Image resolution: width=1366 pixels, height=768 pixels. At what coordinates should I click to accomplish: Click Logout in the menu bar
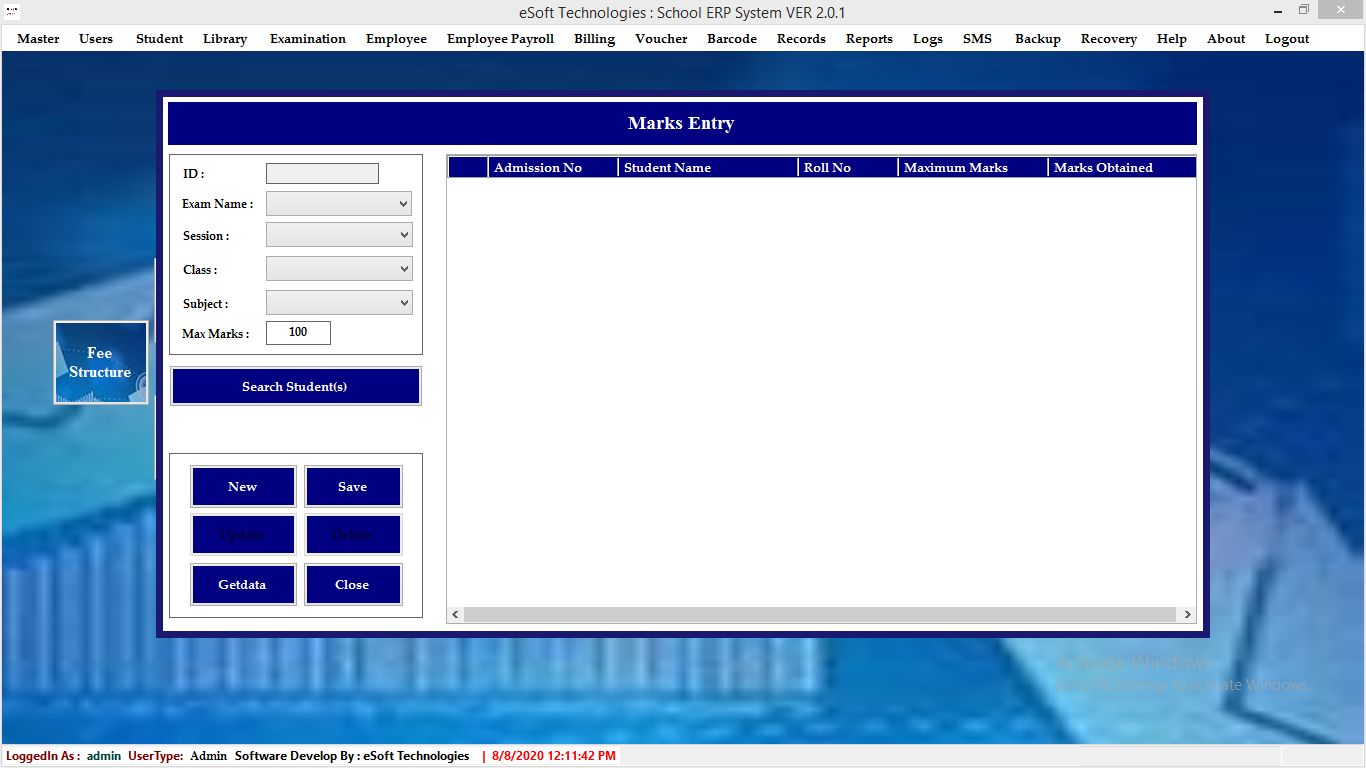point(1287,39)
